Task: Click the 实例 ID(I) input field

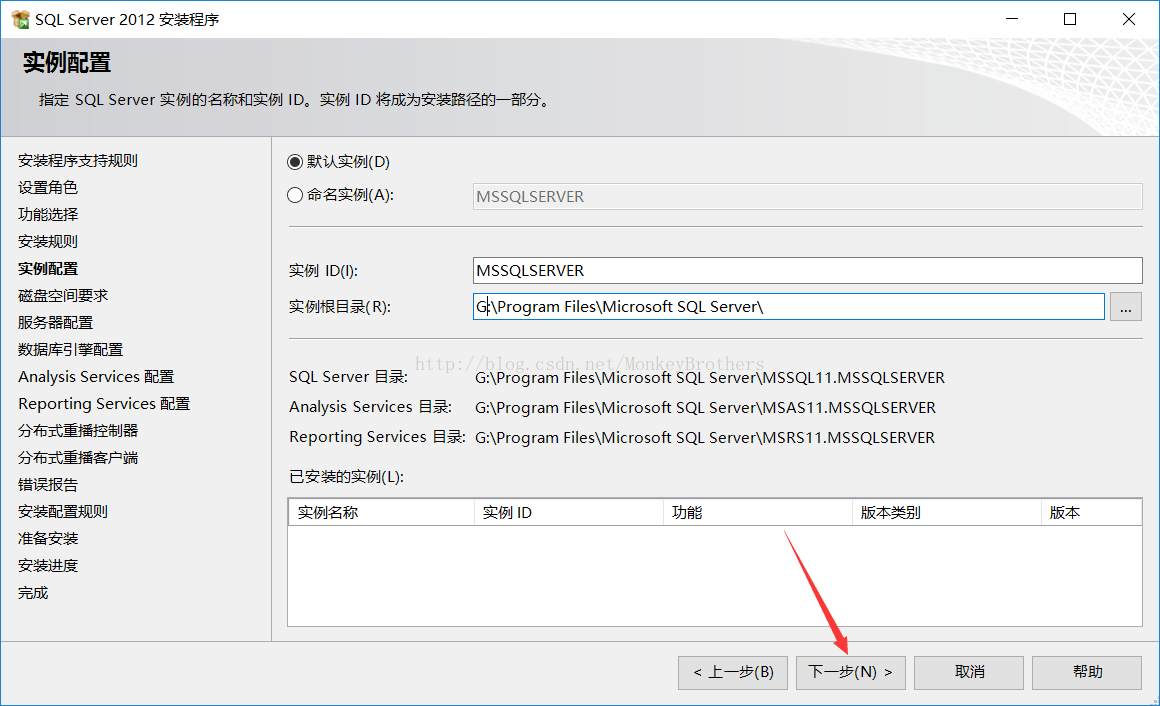Action: [x=807, y=271]
